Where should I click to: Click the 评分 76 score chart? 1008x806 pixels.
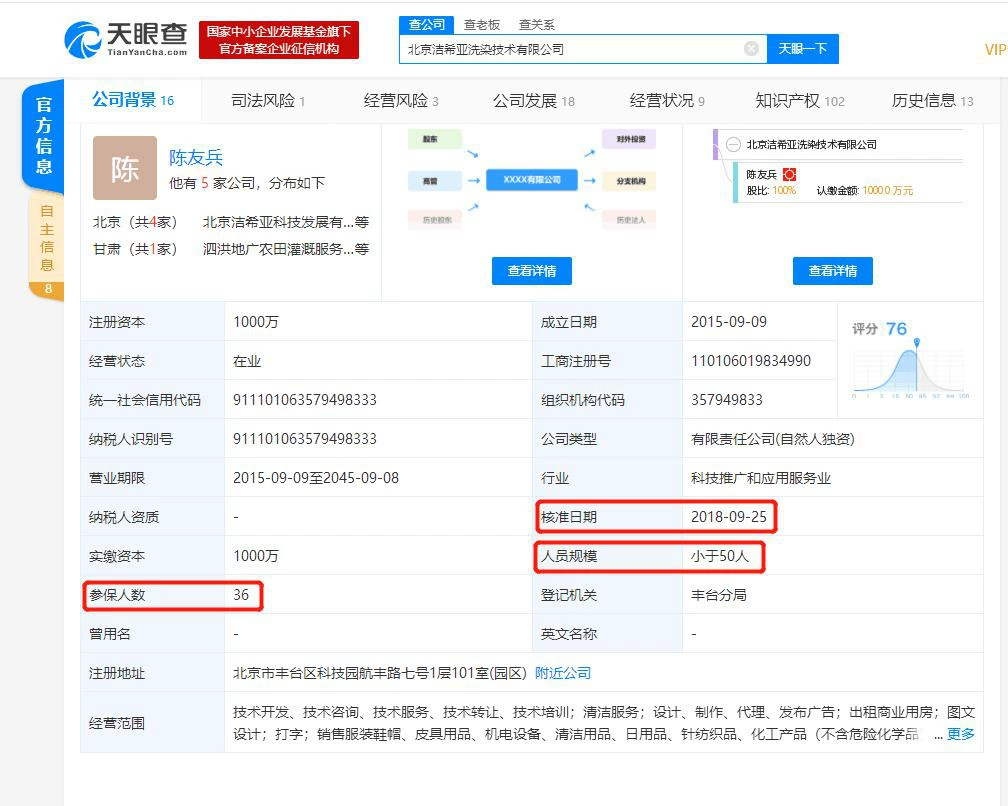tap(910, 360)
